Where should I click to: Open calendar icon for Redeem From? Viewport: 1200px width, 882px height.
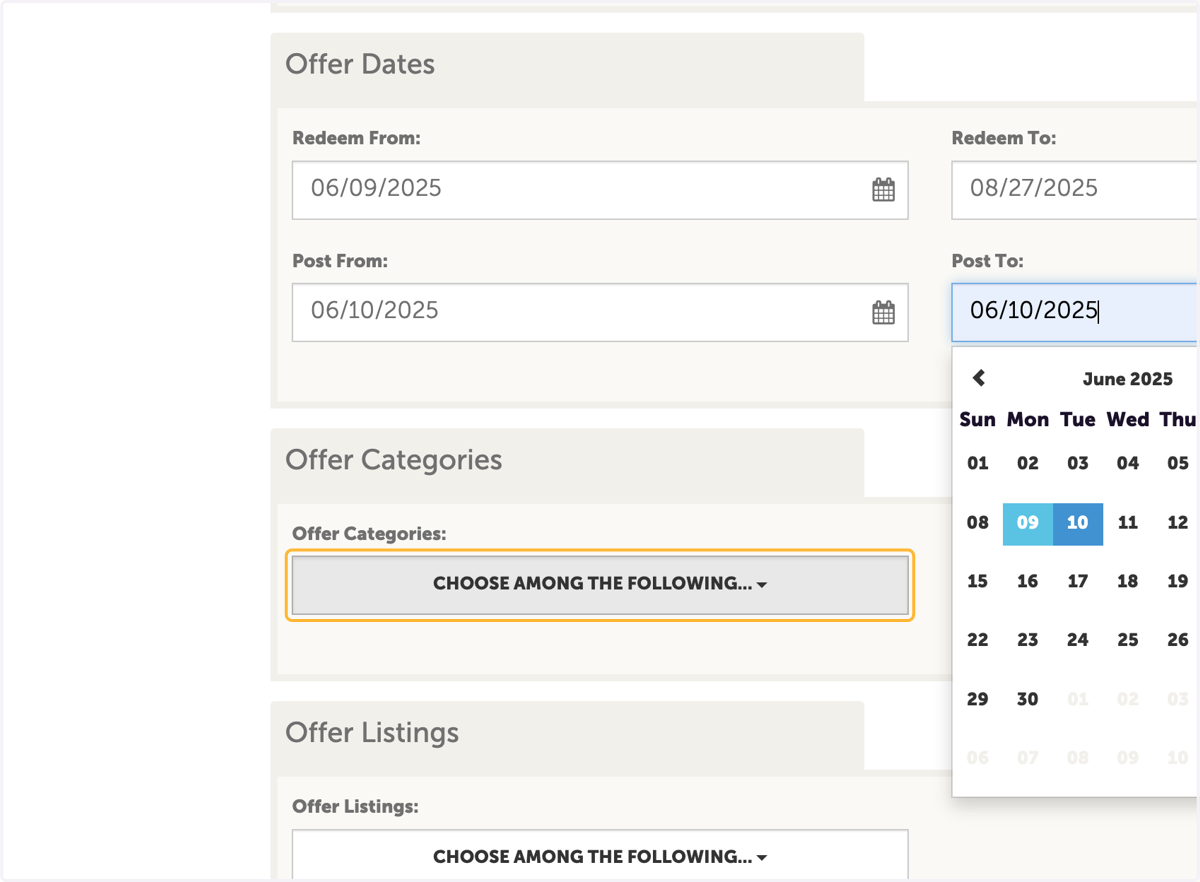tap(883, 190)
